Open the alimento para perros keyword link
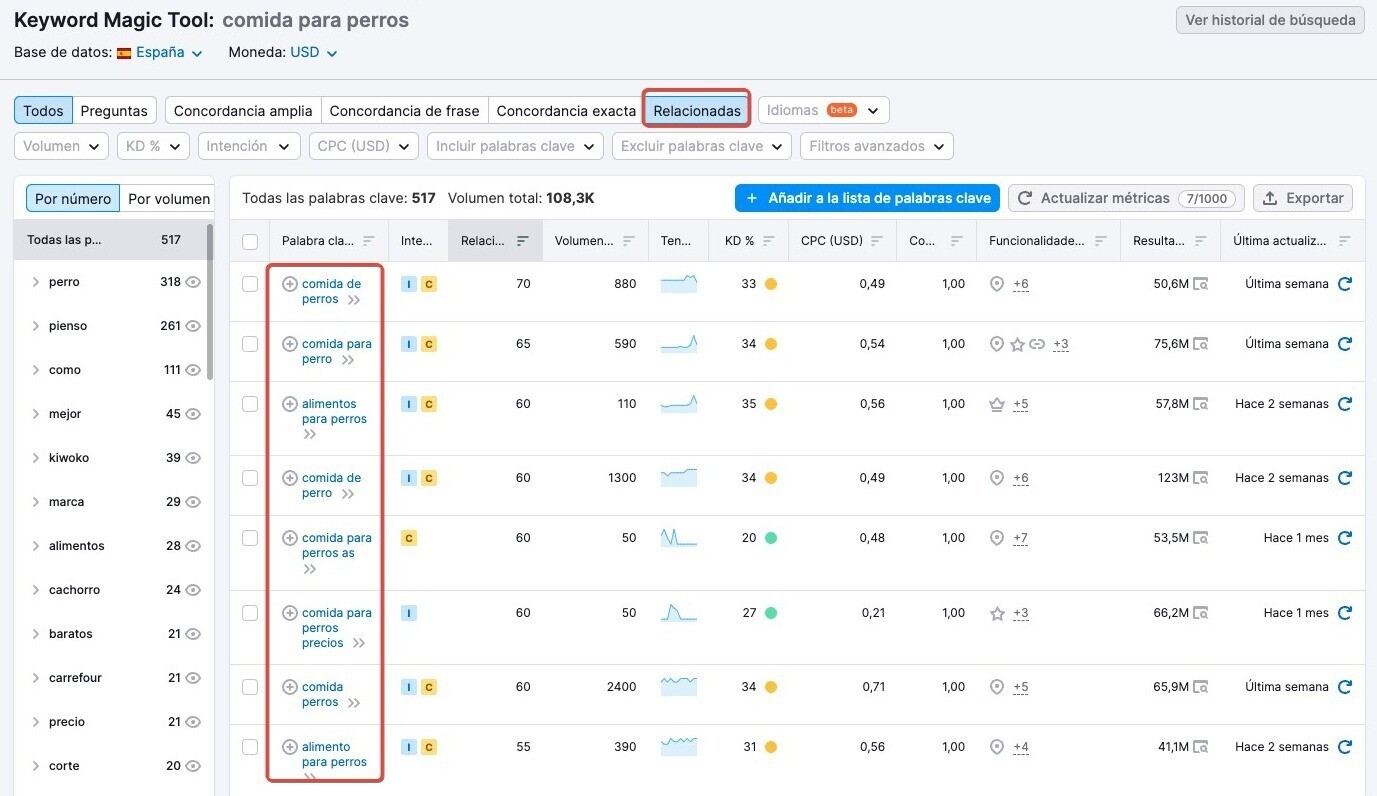This screenshot has height=796, width=1377. [334, 754]
